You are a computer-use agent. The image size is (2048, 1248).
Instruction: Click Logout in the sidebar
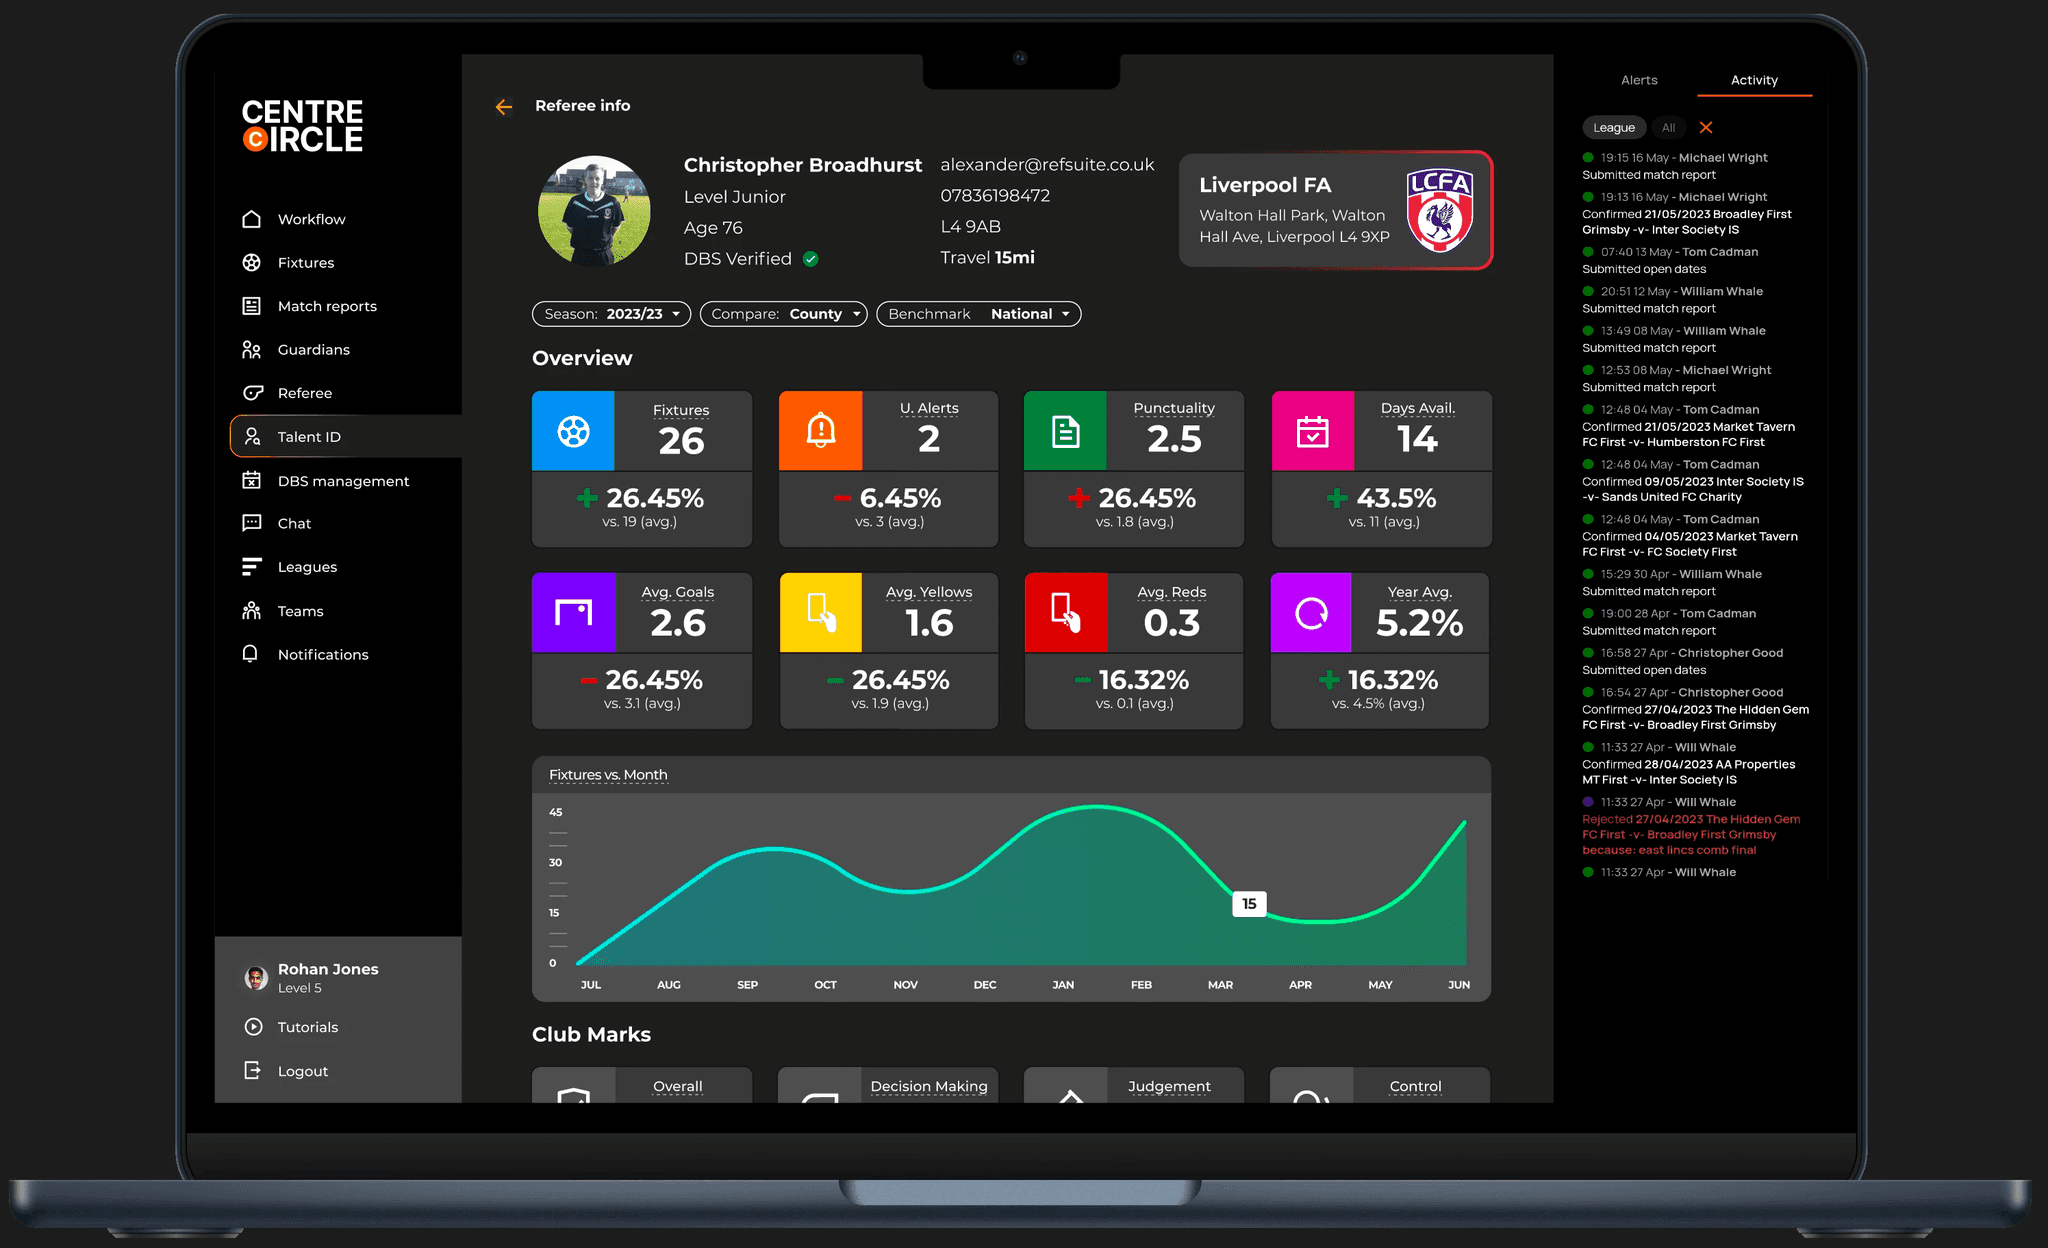point(302,1071)
